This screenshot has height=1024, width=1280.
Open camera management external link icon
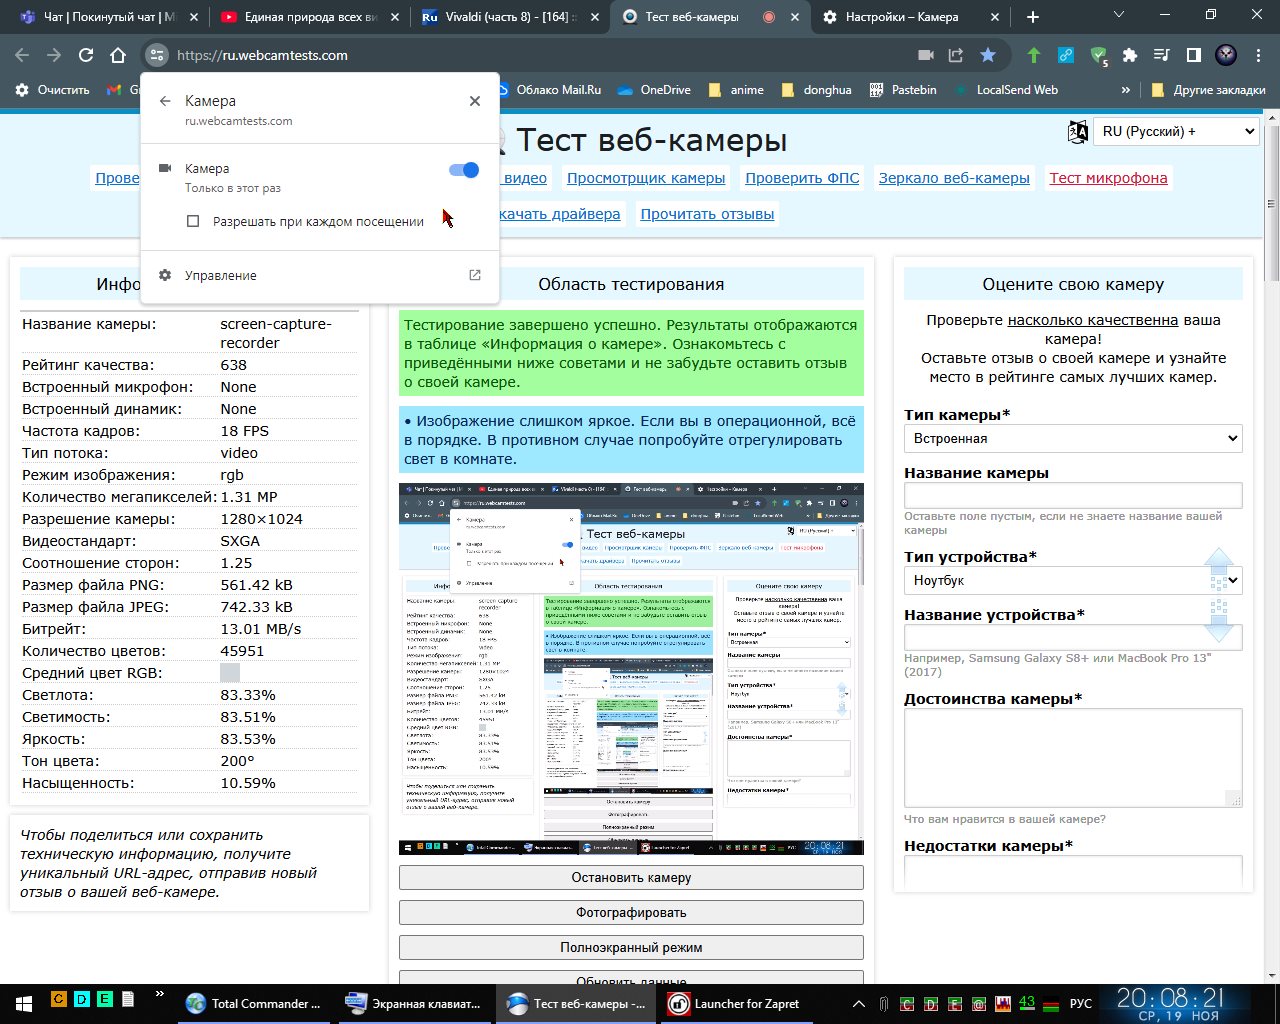[475, 275]
